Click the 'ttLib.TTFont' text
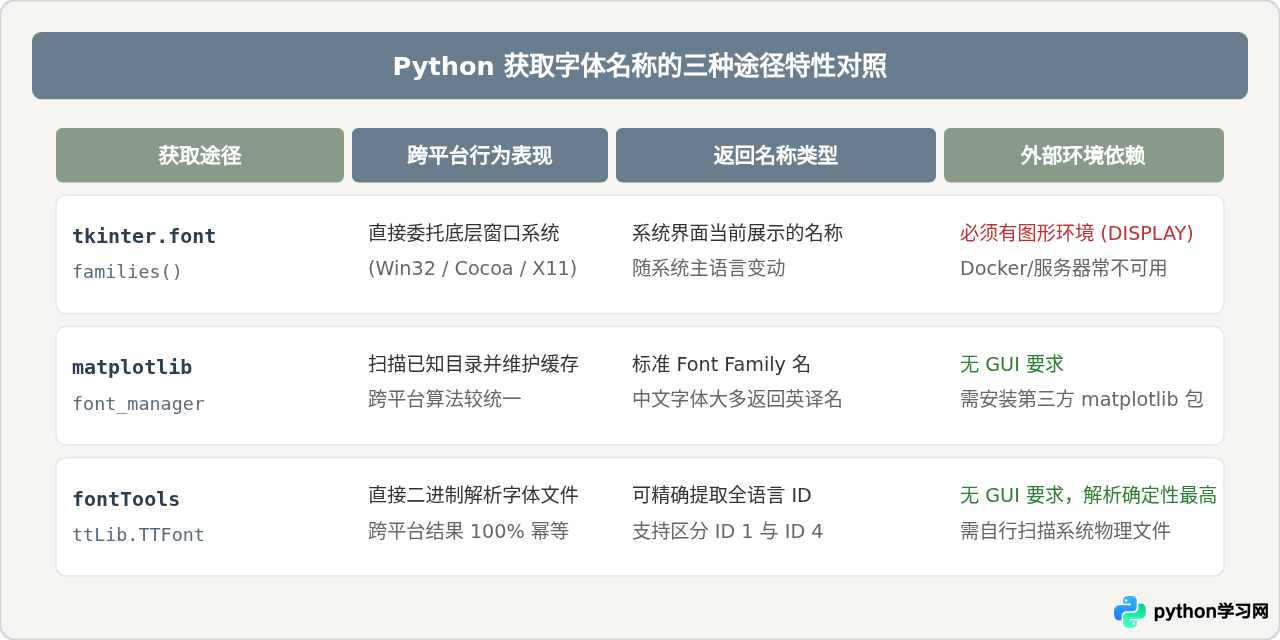This screenshot has height=640, width=1280. (138, 534)
